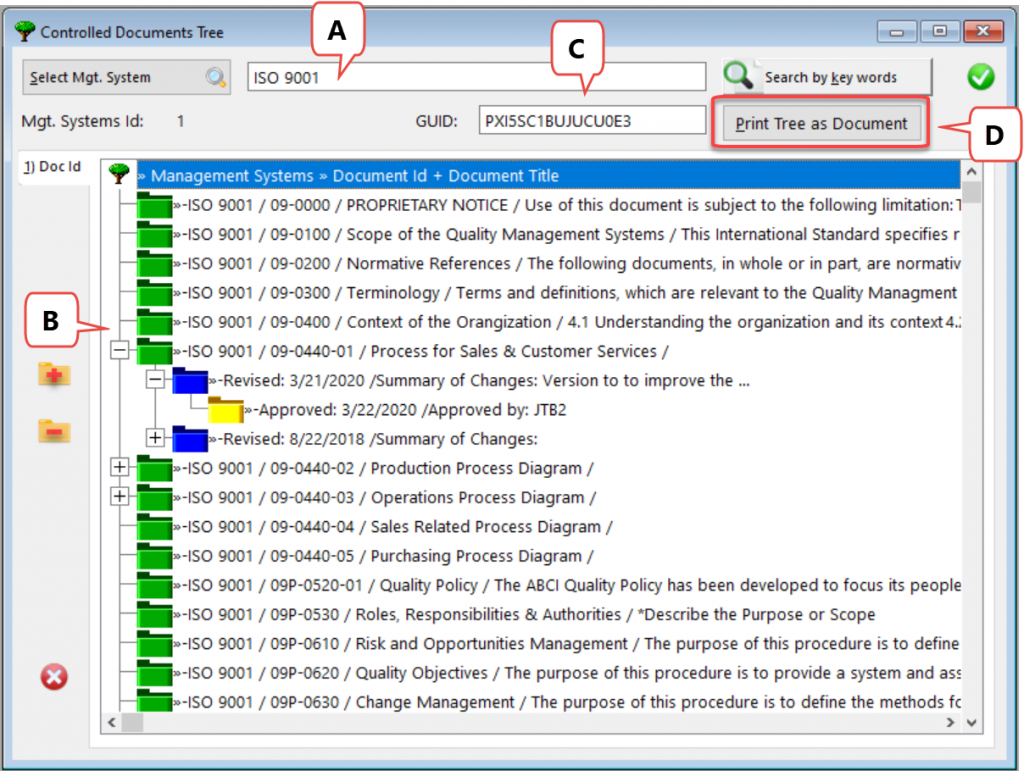The image size is (1024, 771).
Task: Collapse the Revised 3/21/2020 revision node
Action: pos(155,379)
